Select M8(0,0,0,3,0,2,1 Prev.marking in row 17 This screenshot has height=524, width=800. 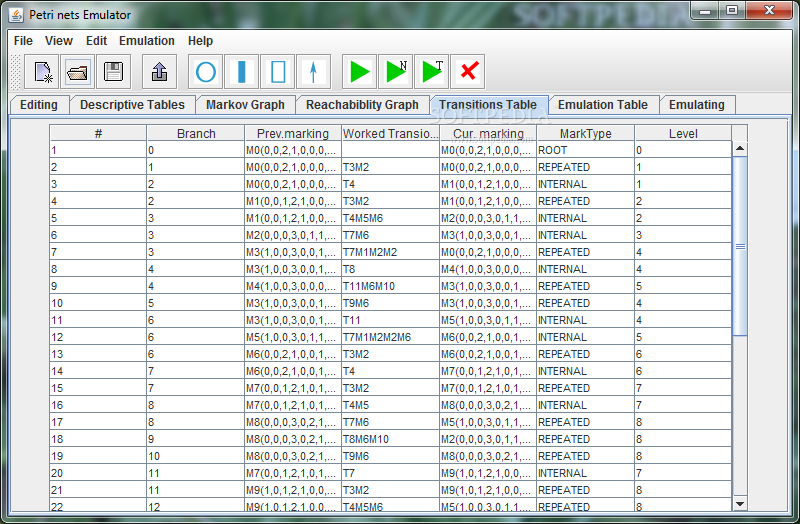[x=293, y=422]
